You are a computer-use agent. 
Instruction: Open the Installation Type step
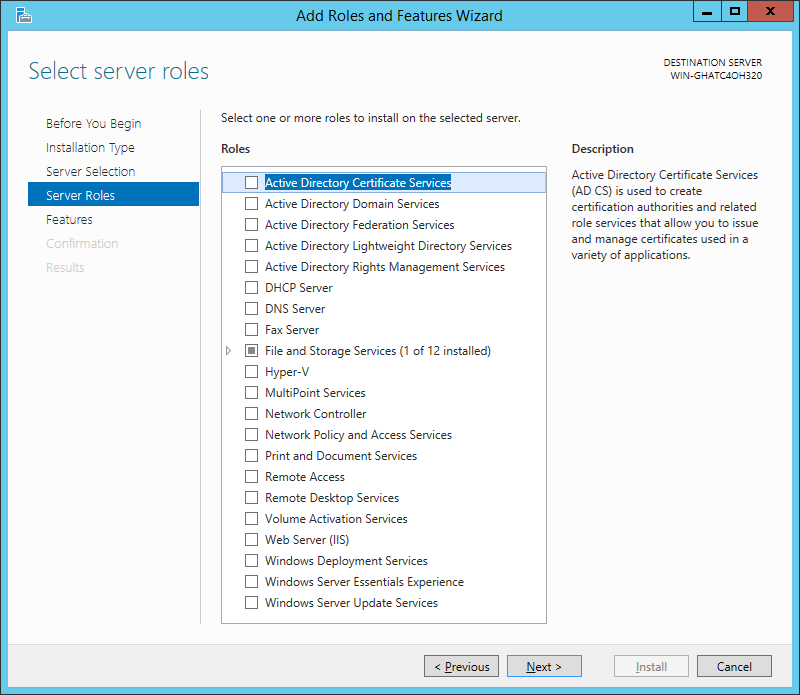[x=90, y=147]
